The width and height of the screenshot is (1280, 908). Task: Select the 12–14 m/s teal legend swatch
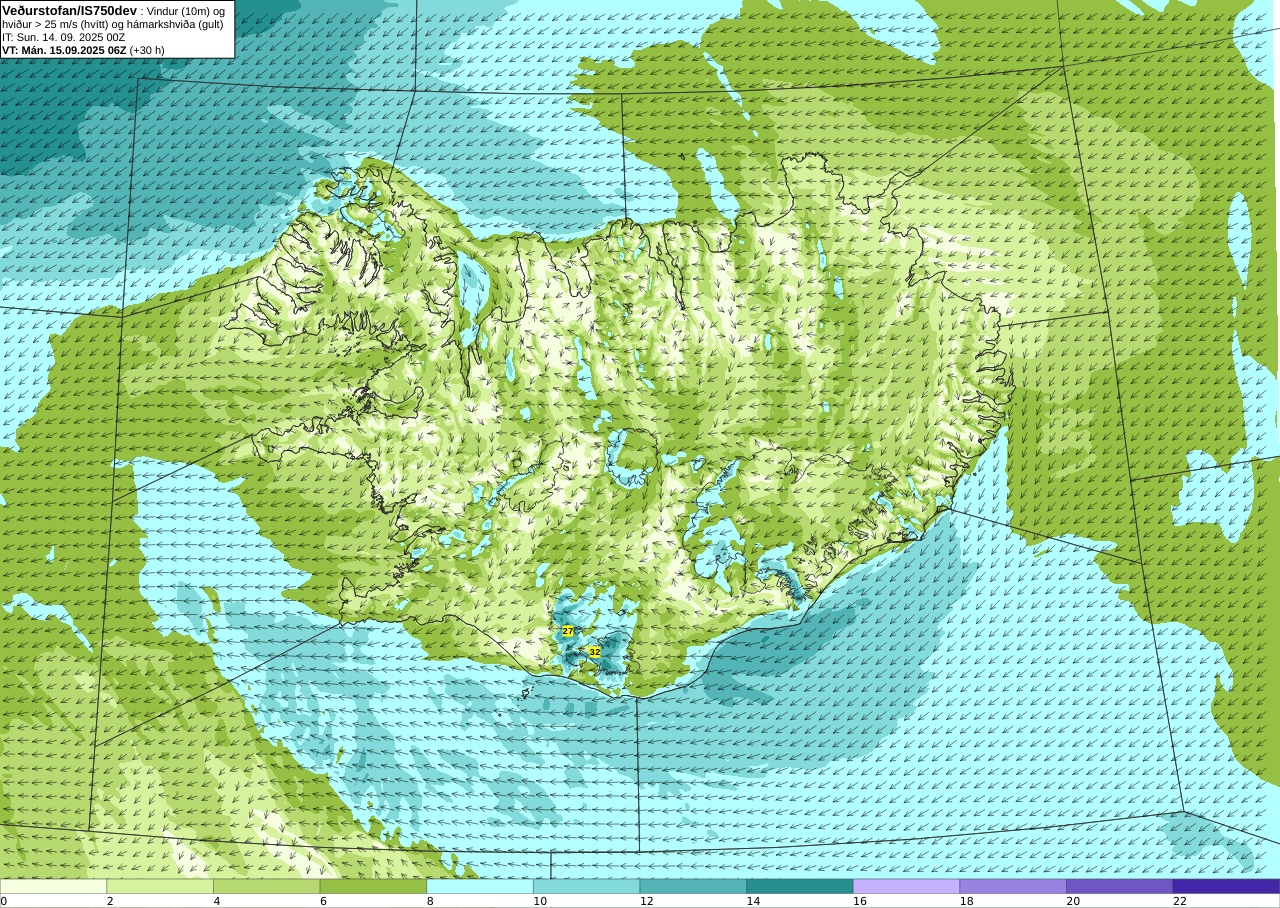coord(693,886)
